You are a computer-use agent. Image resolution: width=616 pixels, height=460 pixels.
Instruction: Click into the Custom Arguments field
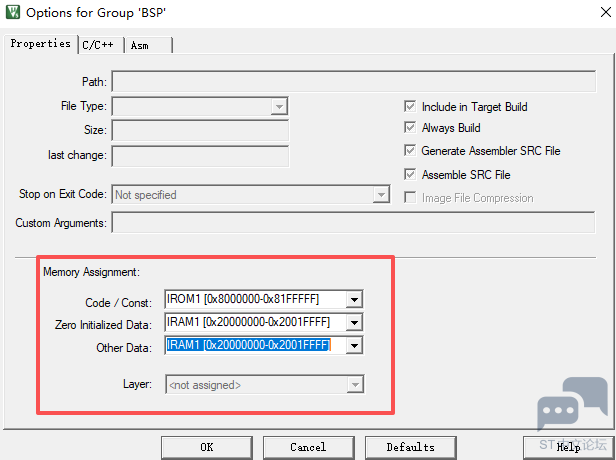[362, 223]
